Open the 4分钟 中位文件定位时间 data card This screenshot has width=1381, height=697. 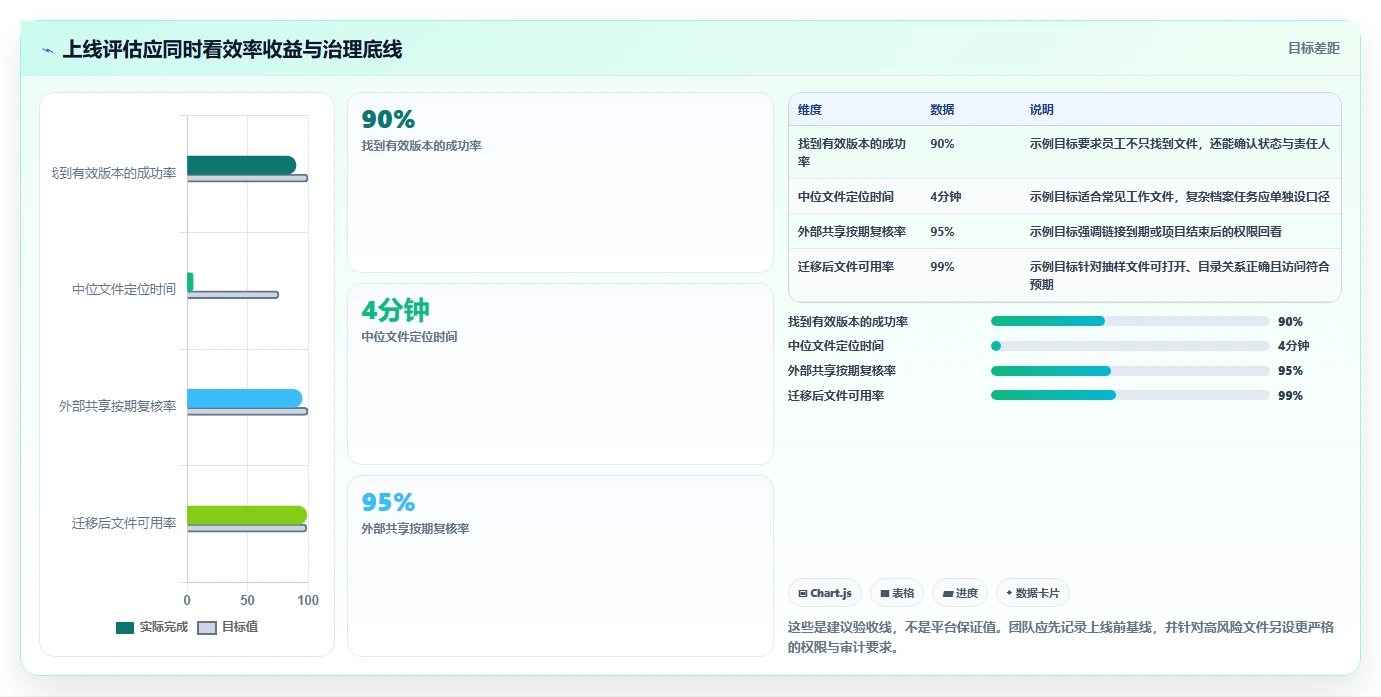click(560, 374)
